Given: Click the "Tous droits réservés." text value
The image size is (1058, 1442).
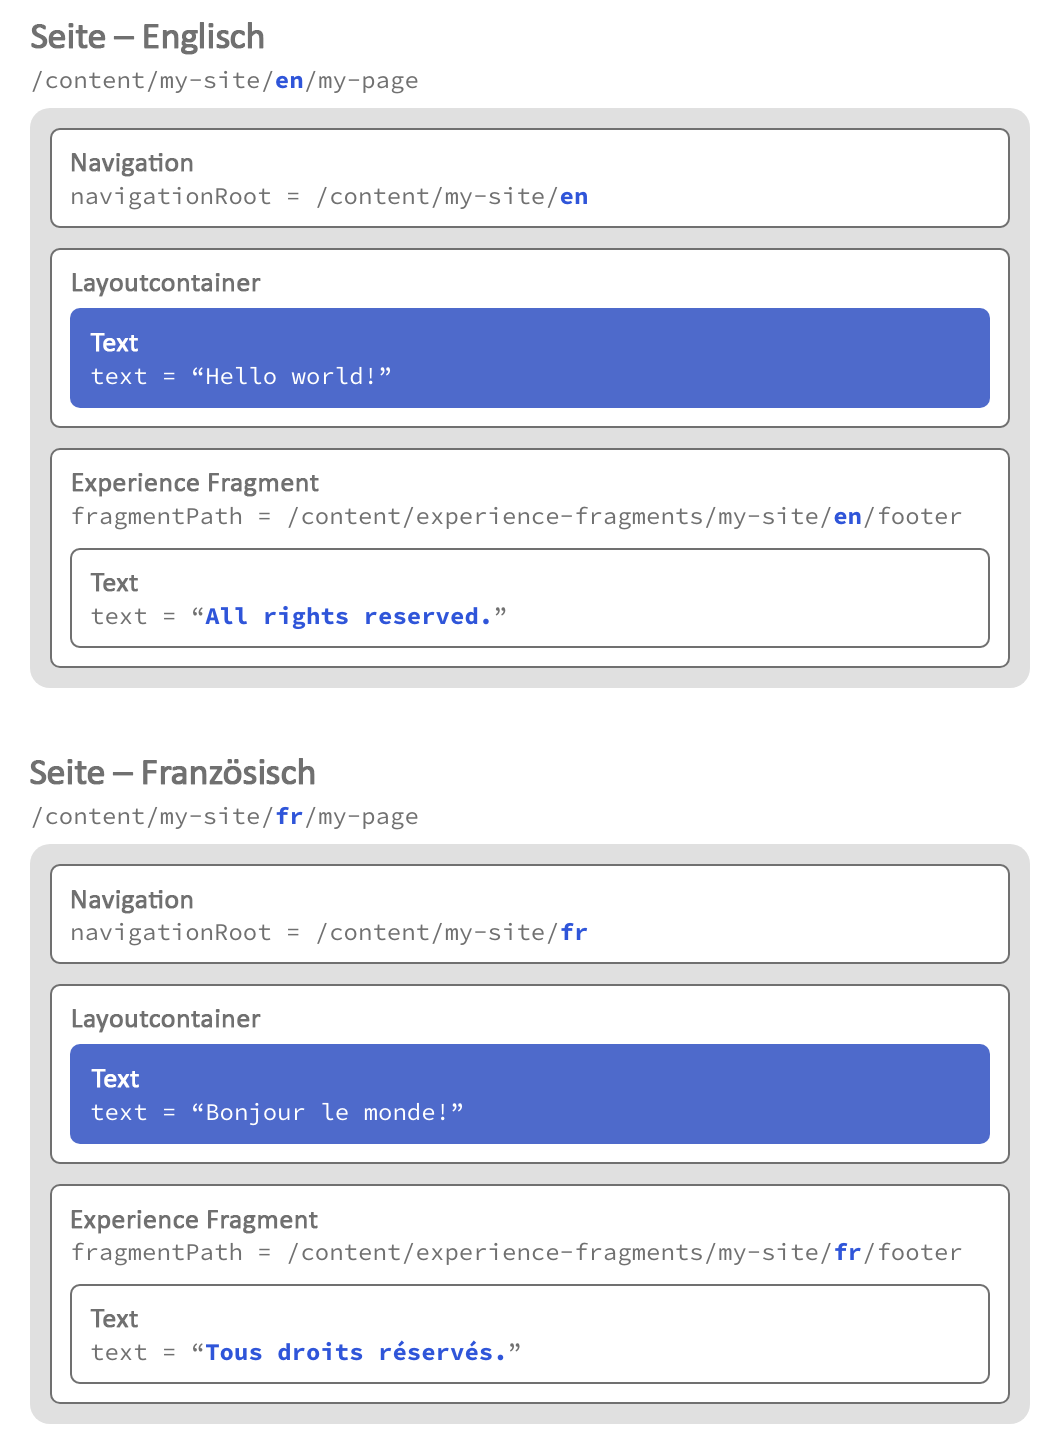Looking at the screenshot, I should point(355,1353).
